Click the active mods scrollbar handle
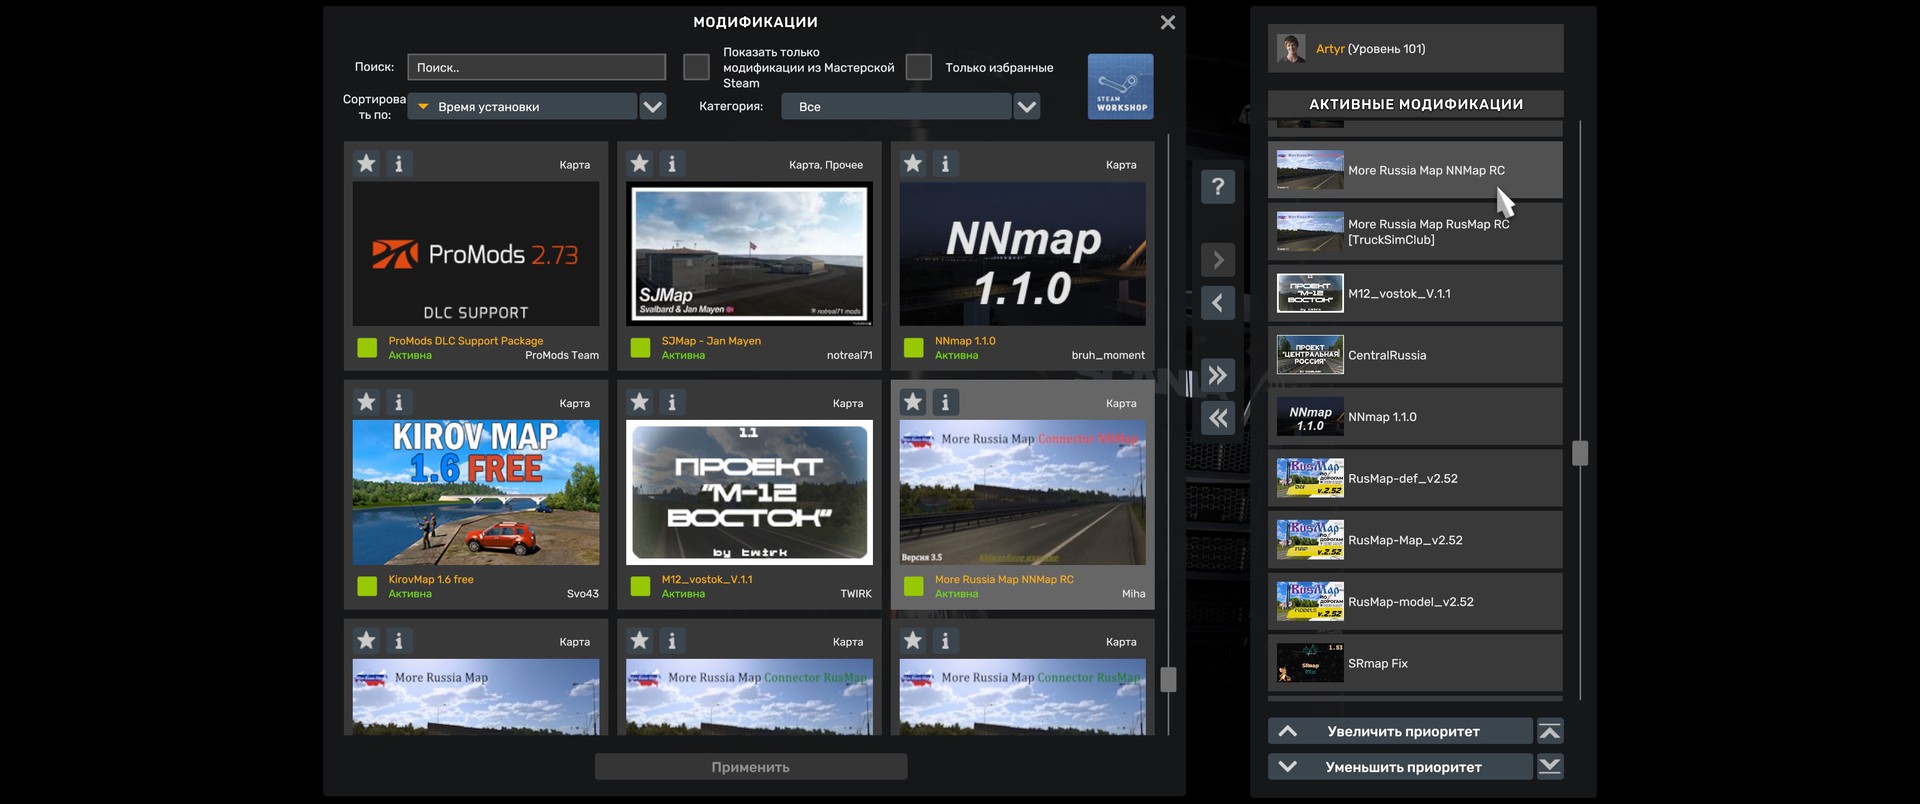Viewport: 1920px width, 804px height. click(1580, 453)
